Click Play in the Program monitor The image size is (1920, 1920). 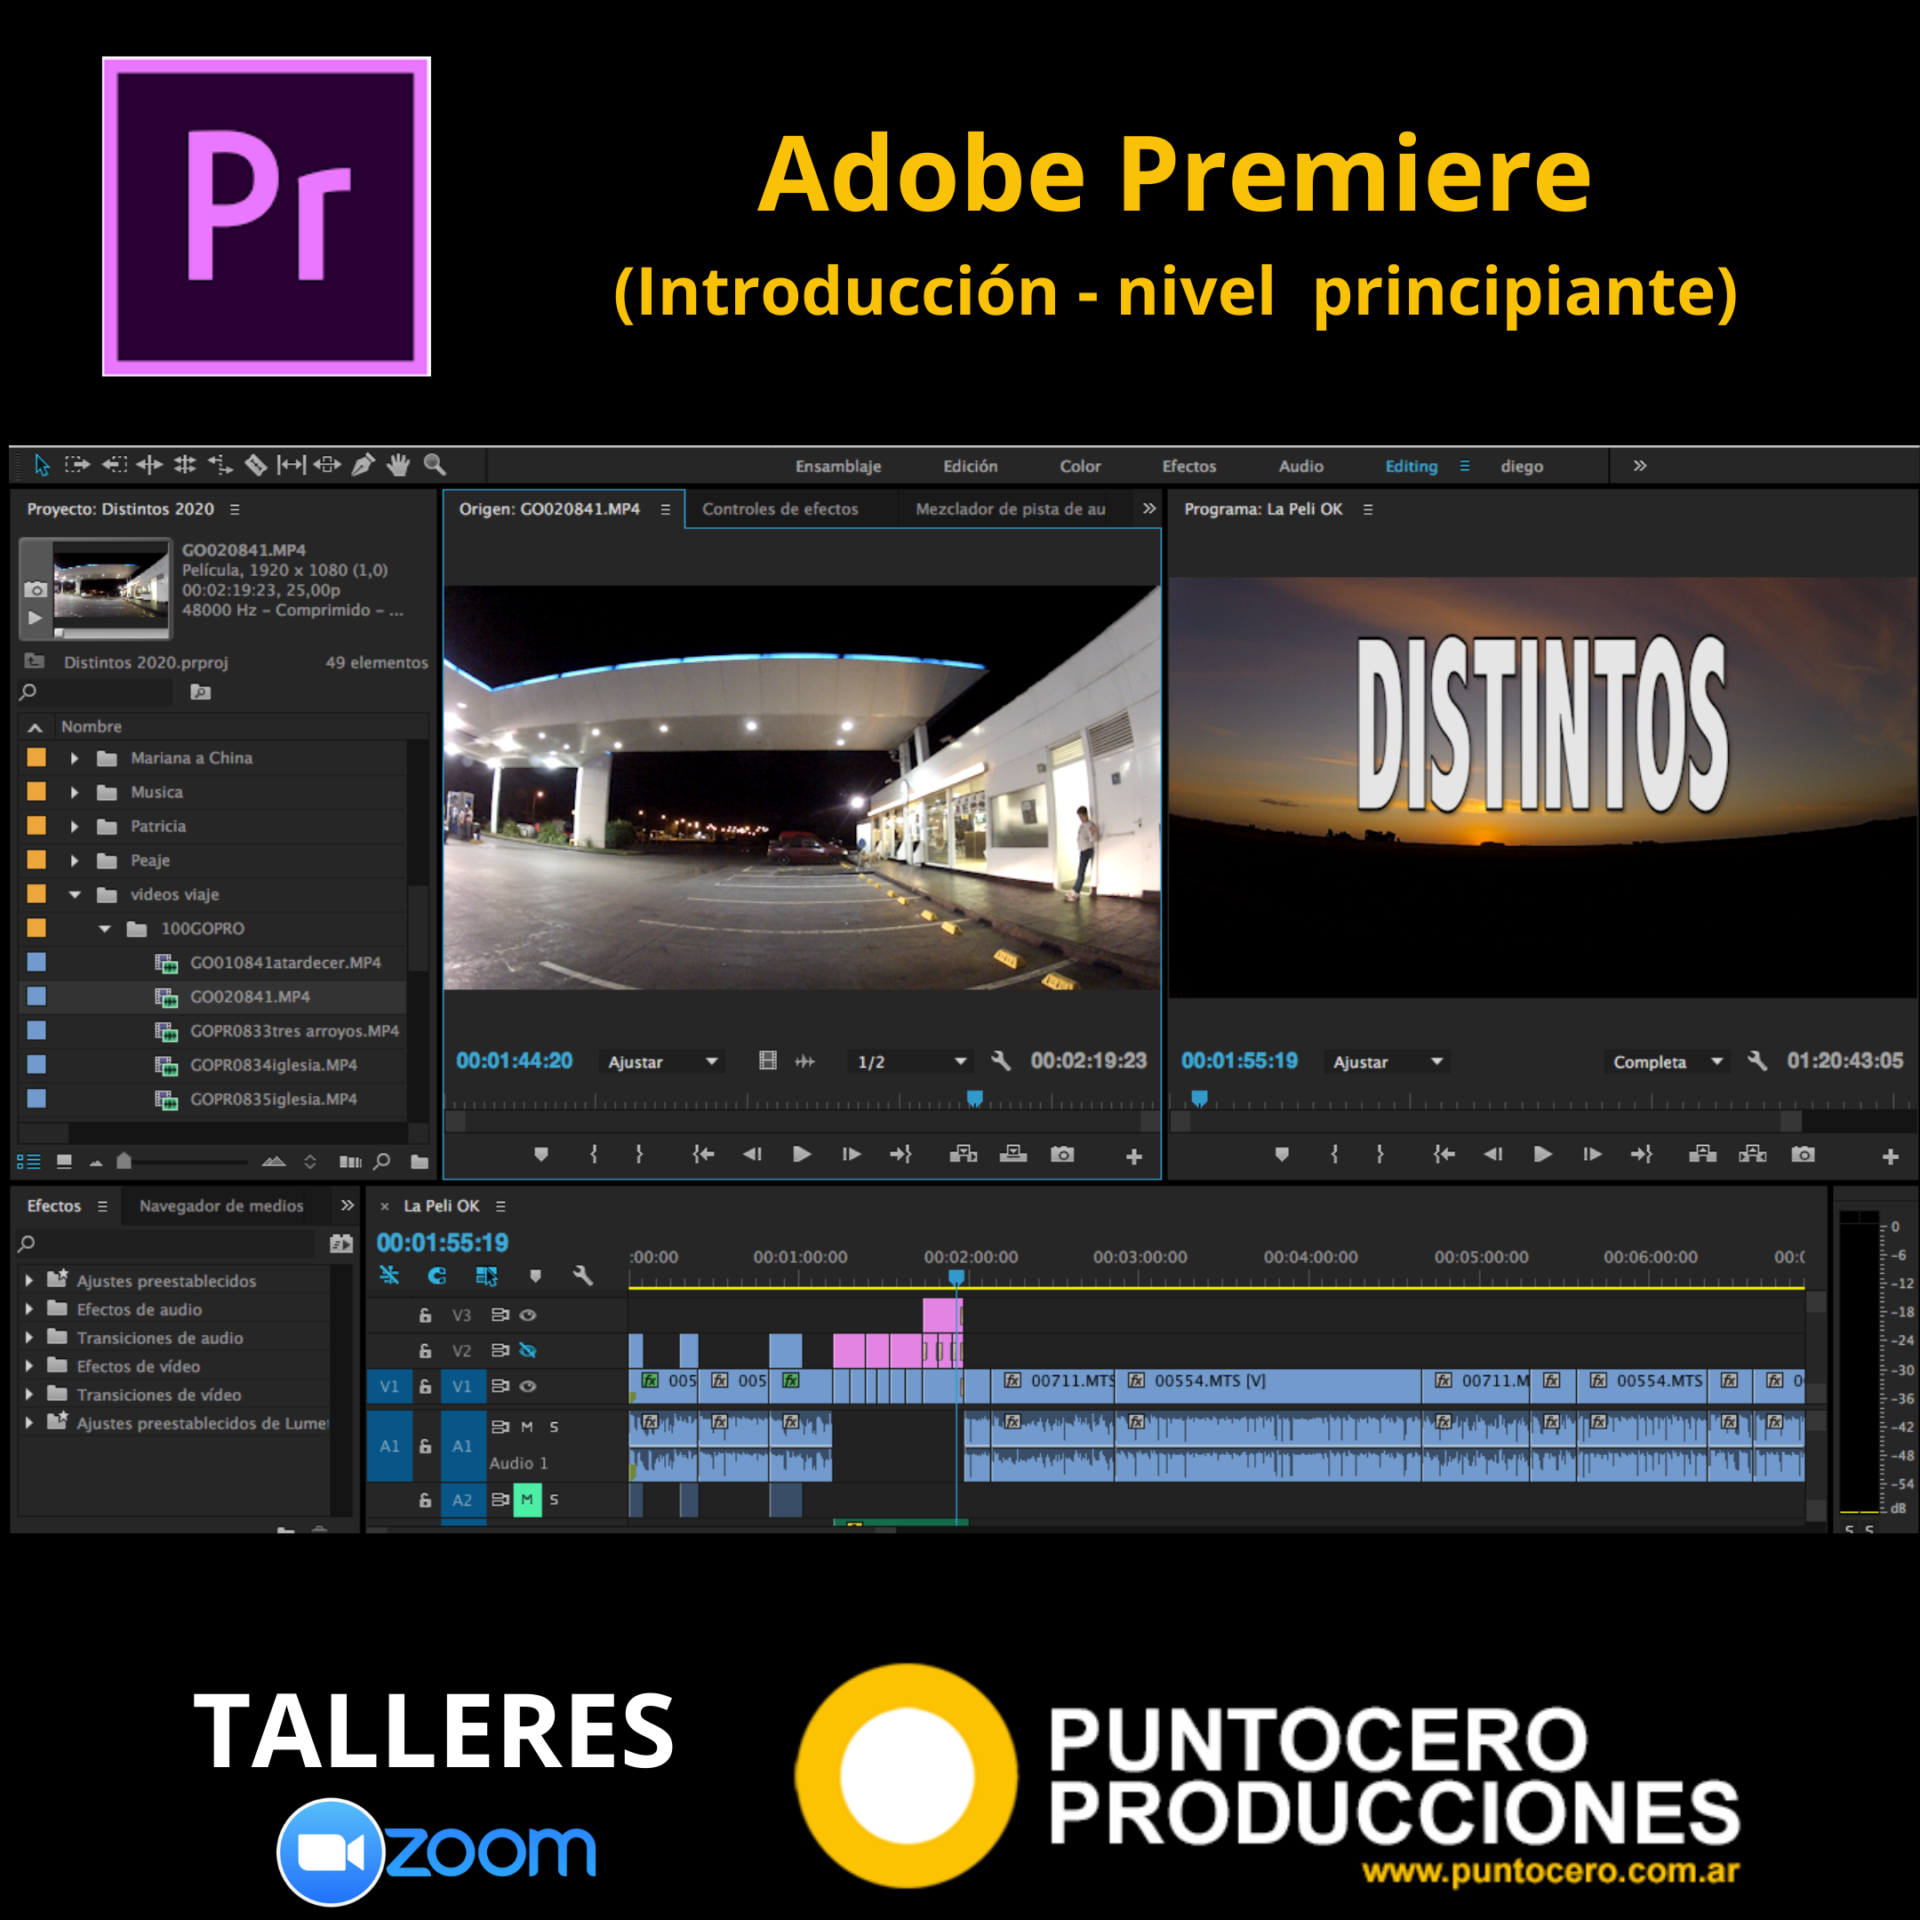pyautogui.click(x=1542, y=1154)
